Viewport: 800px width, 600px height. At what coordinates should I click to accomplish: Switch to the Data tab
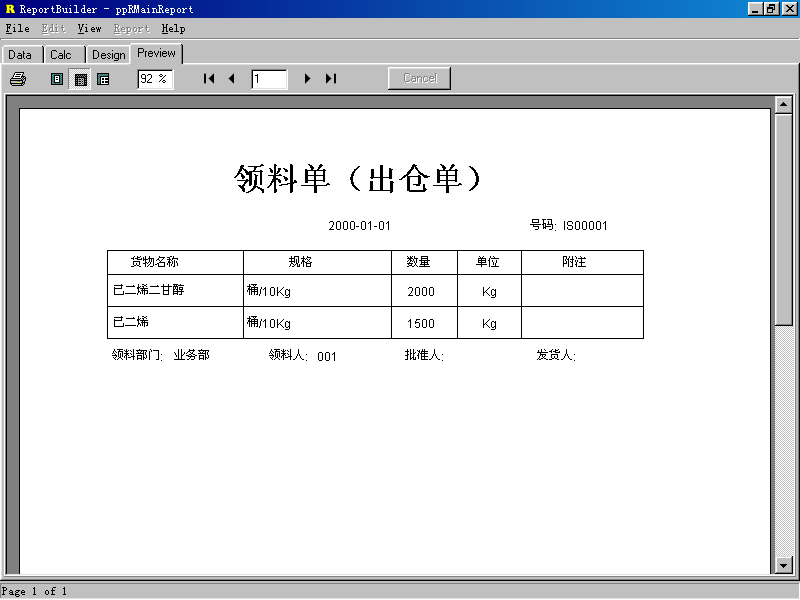click(20, 55)
